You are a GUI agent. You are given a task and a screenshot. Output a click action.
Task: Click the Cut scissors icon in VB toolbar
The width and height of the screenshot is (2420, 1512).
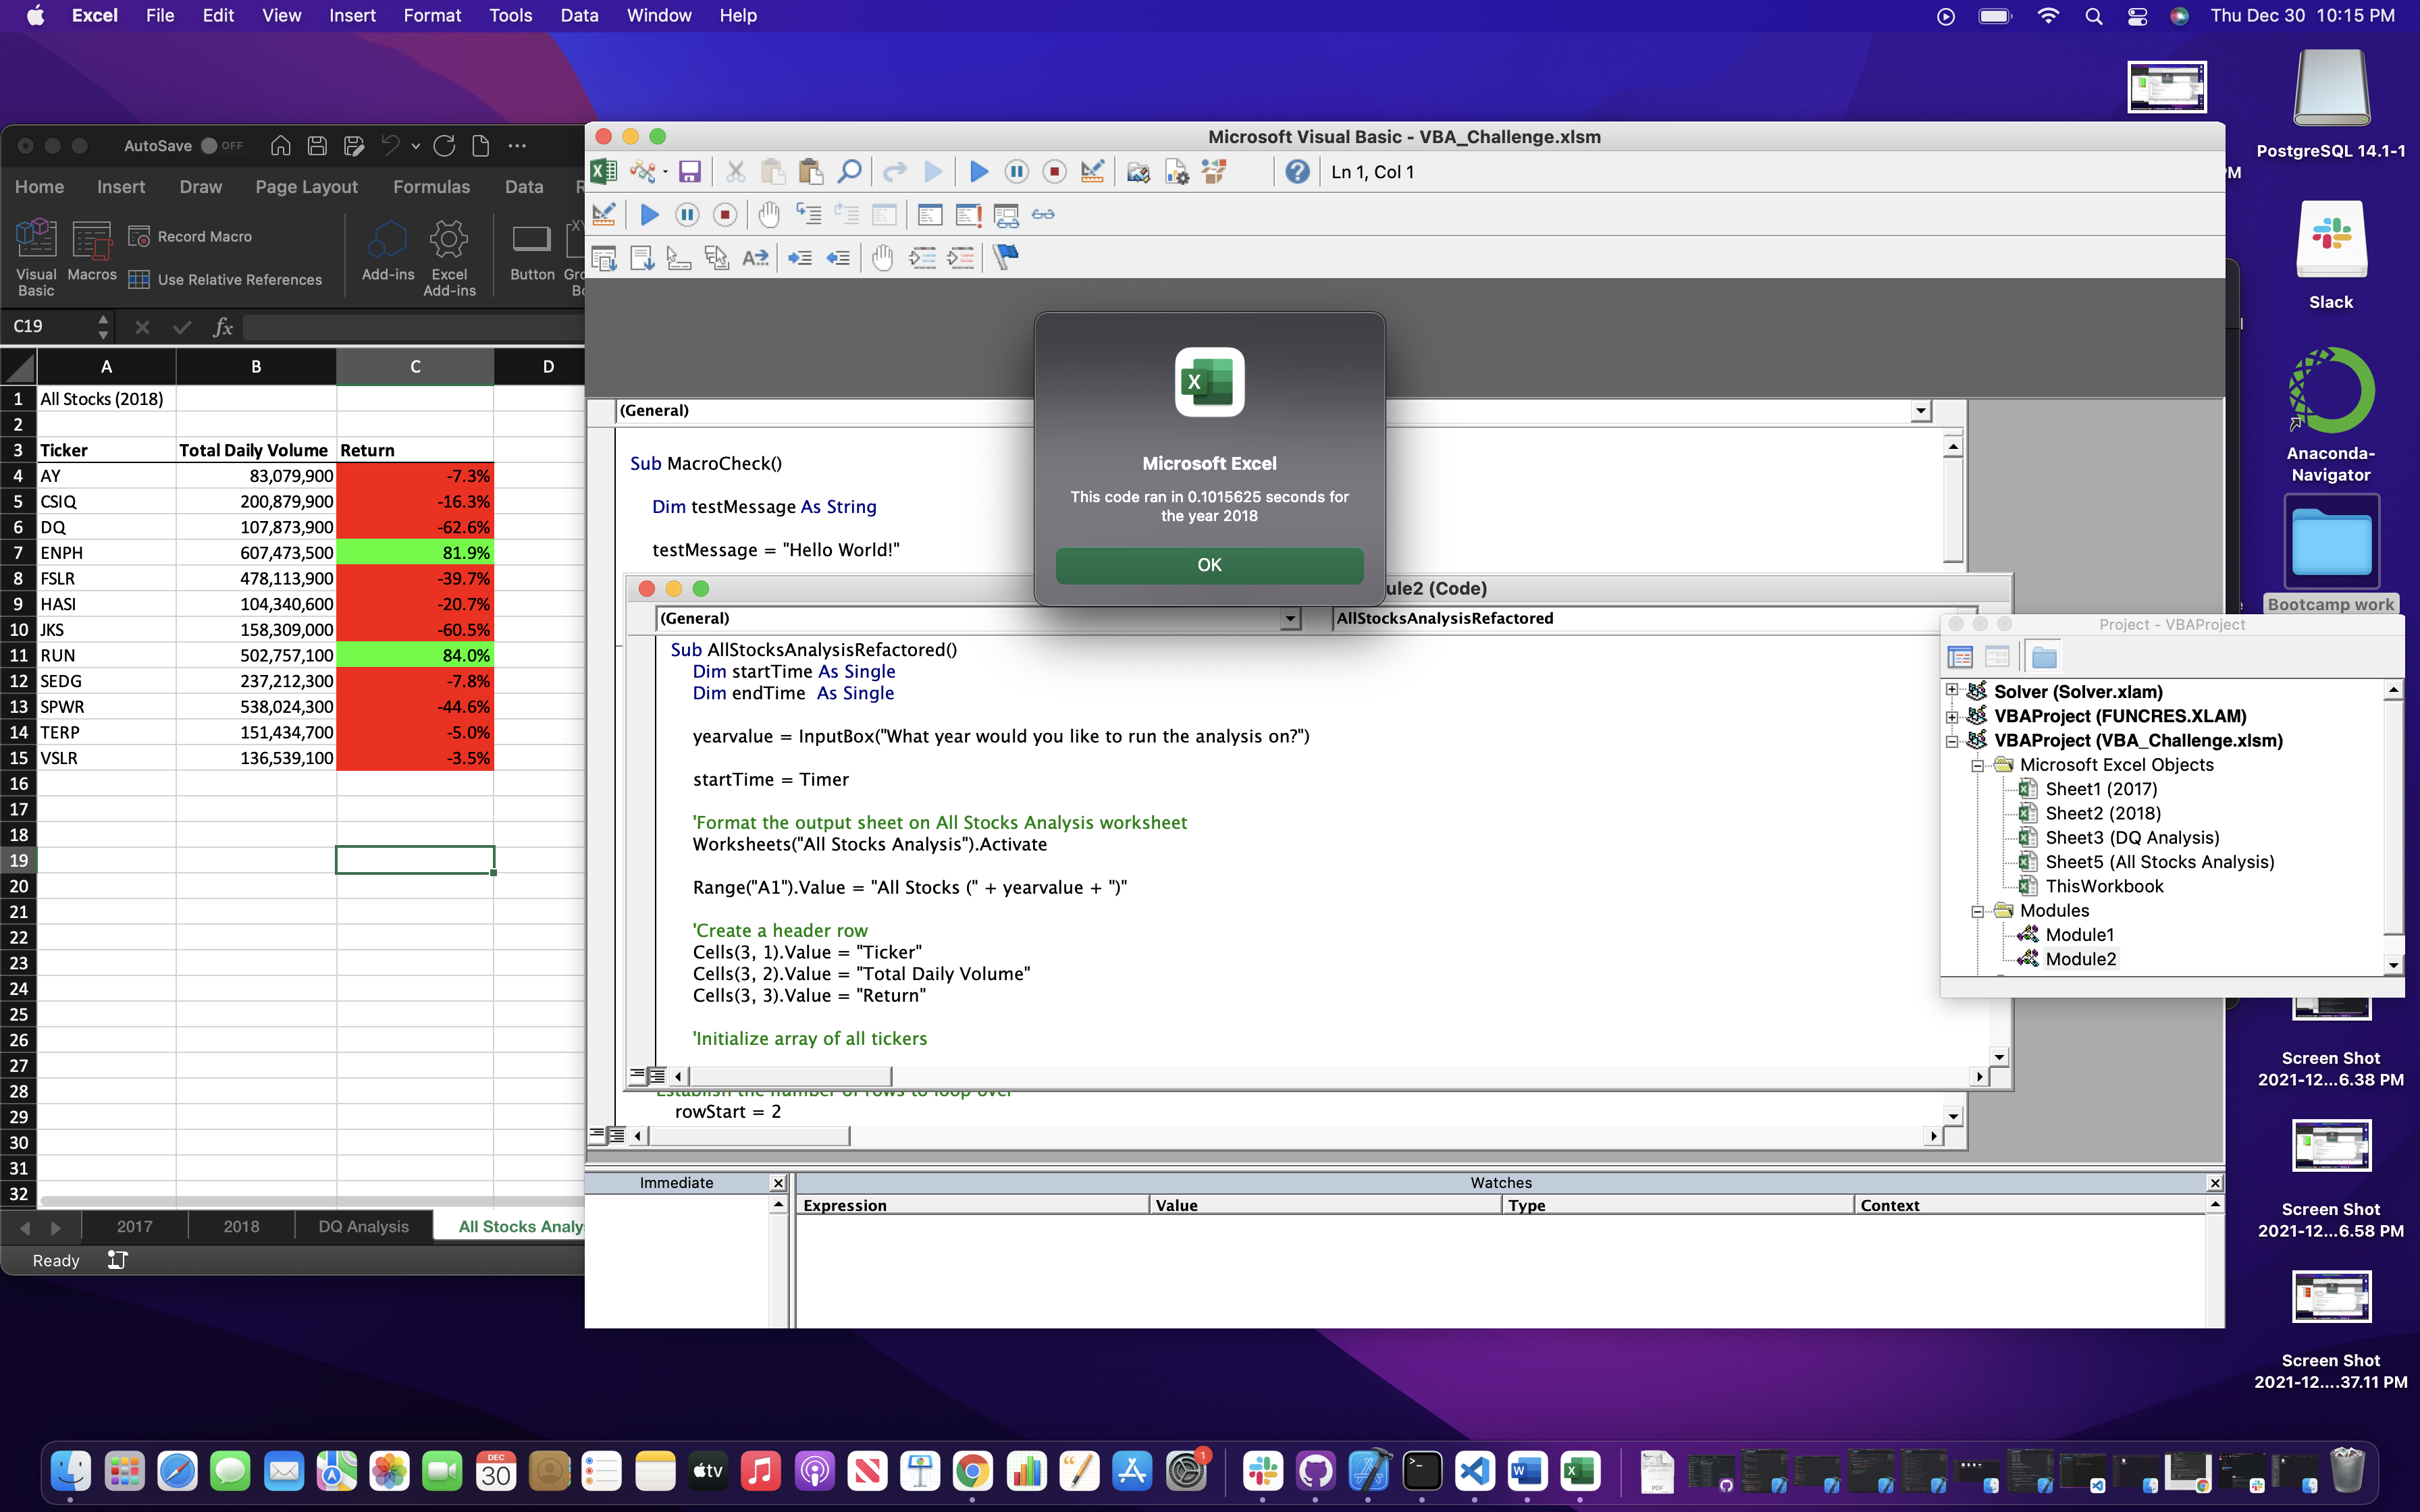coord(735,172)
